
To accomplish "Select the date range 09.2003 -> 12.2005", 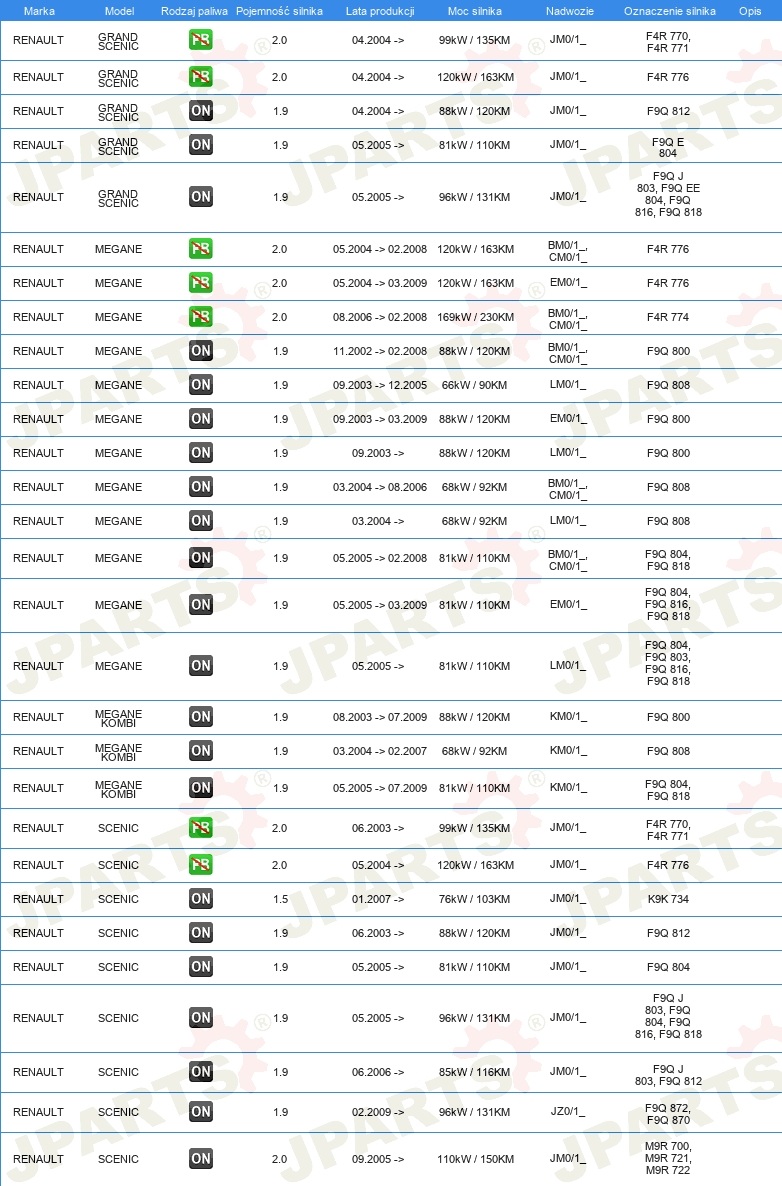I will [380, 385].
